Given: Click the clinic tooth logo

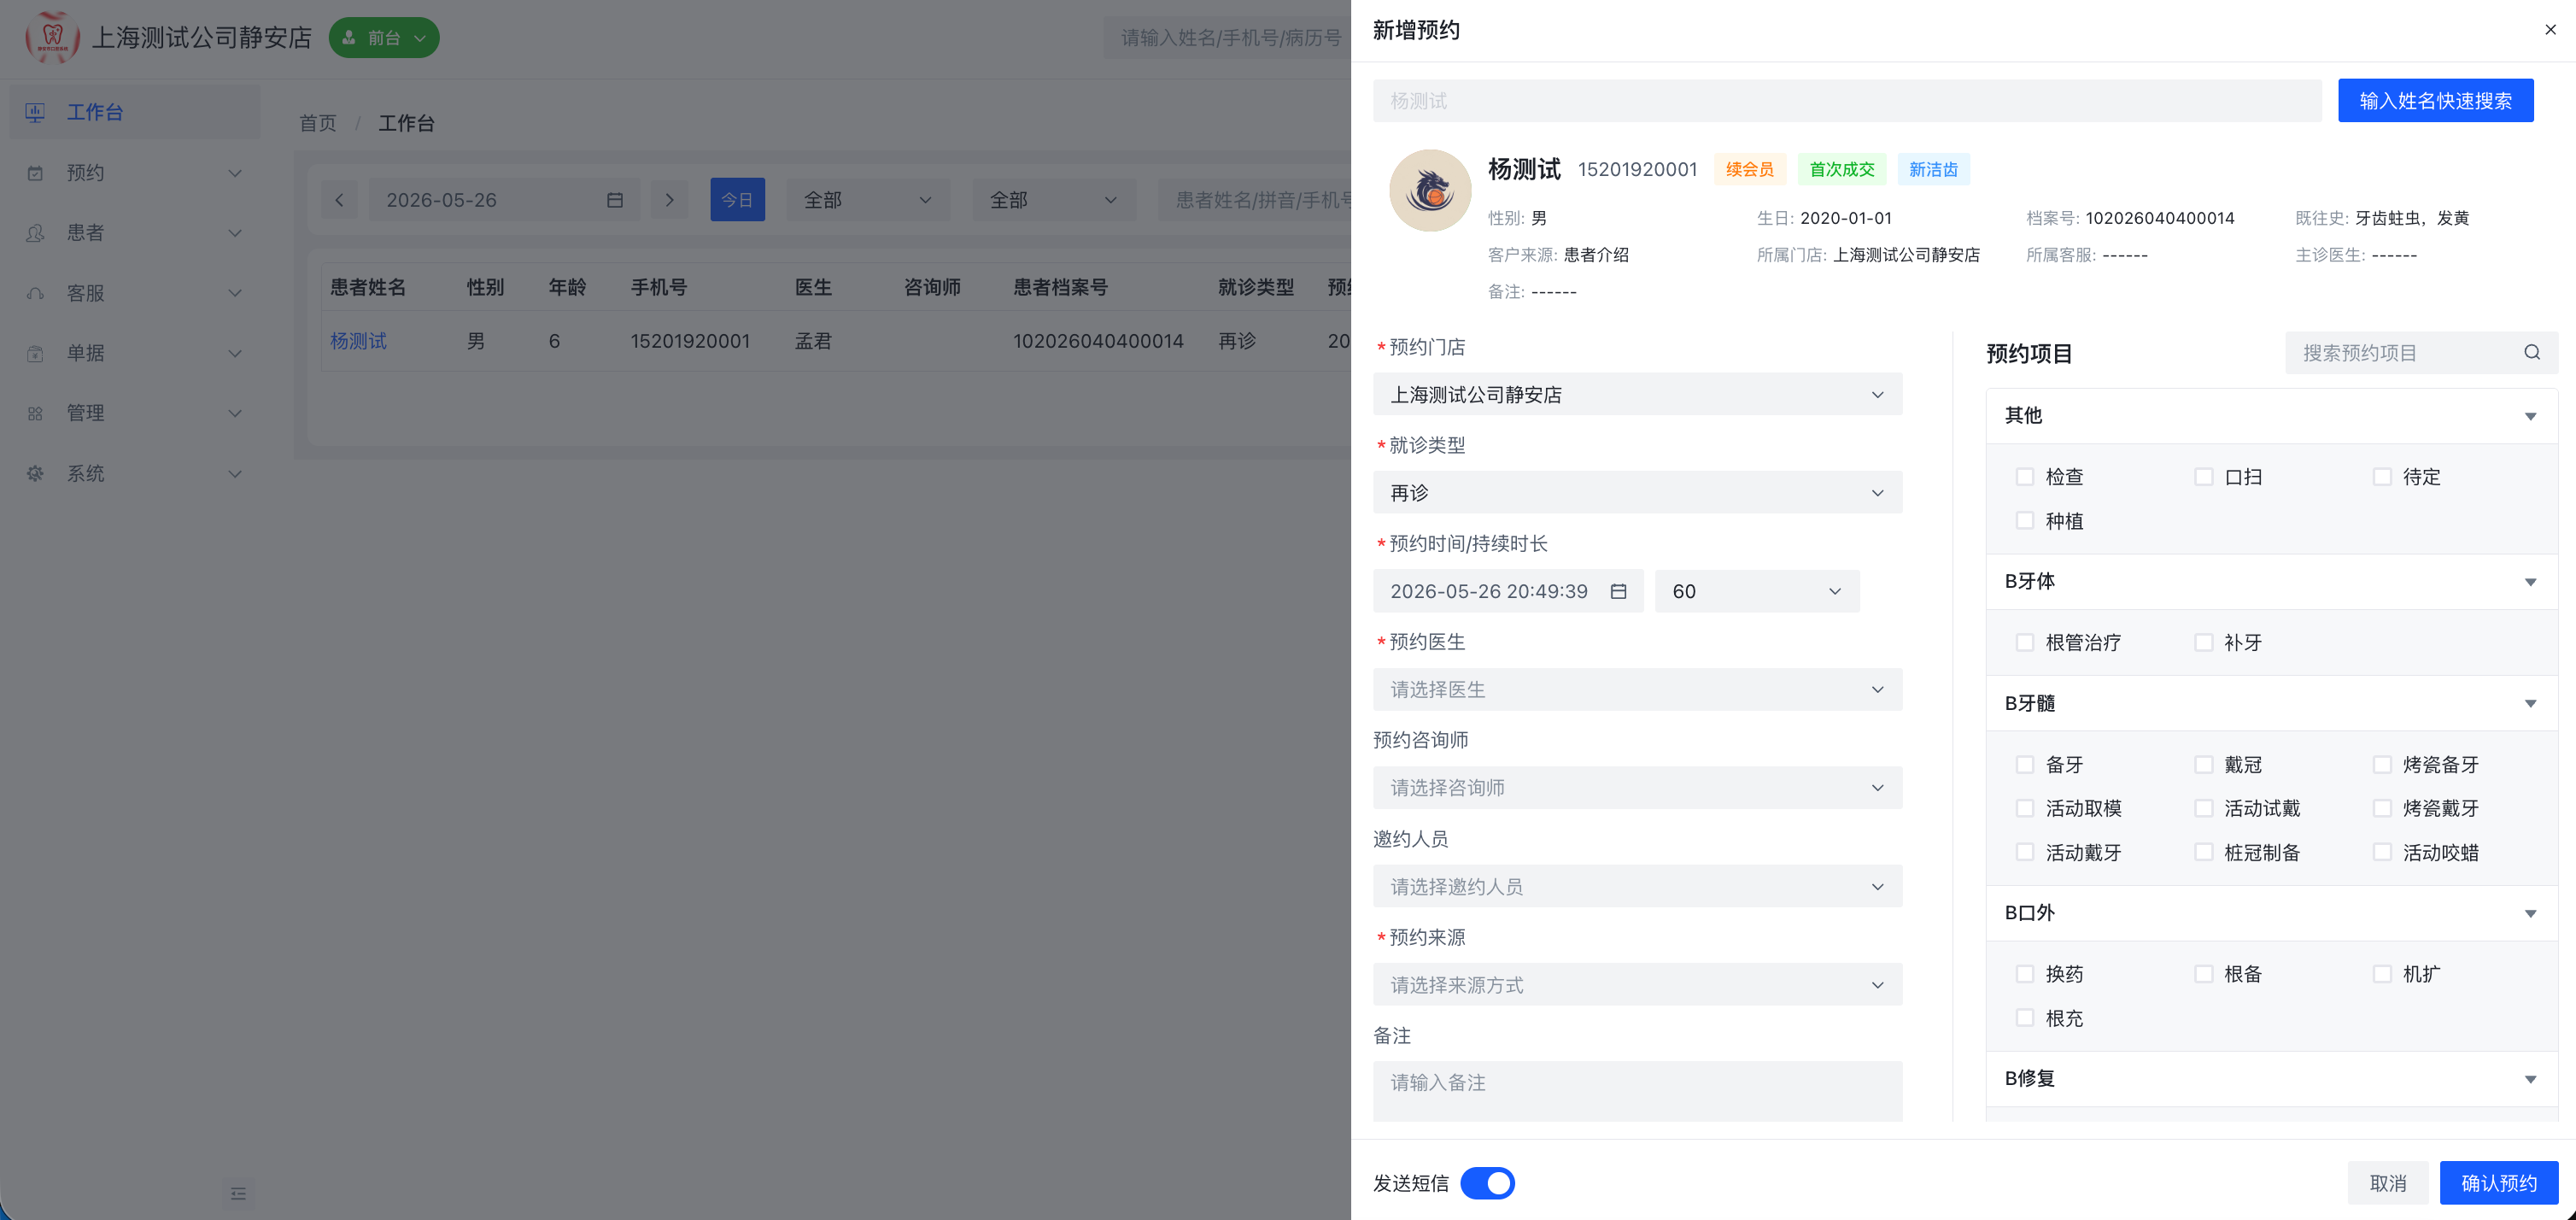Looking at the screenshot, I should click(x=52, y=37).
